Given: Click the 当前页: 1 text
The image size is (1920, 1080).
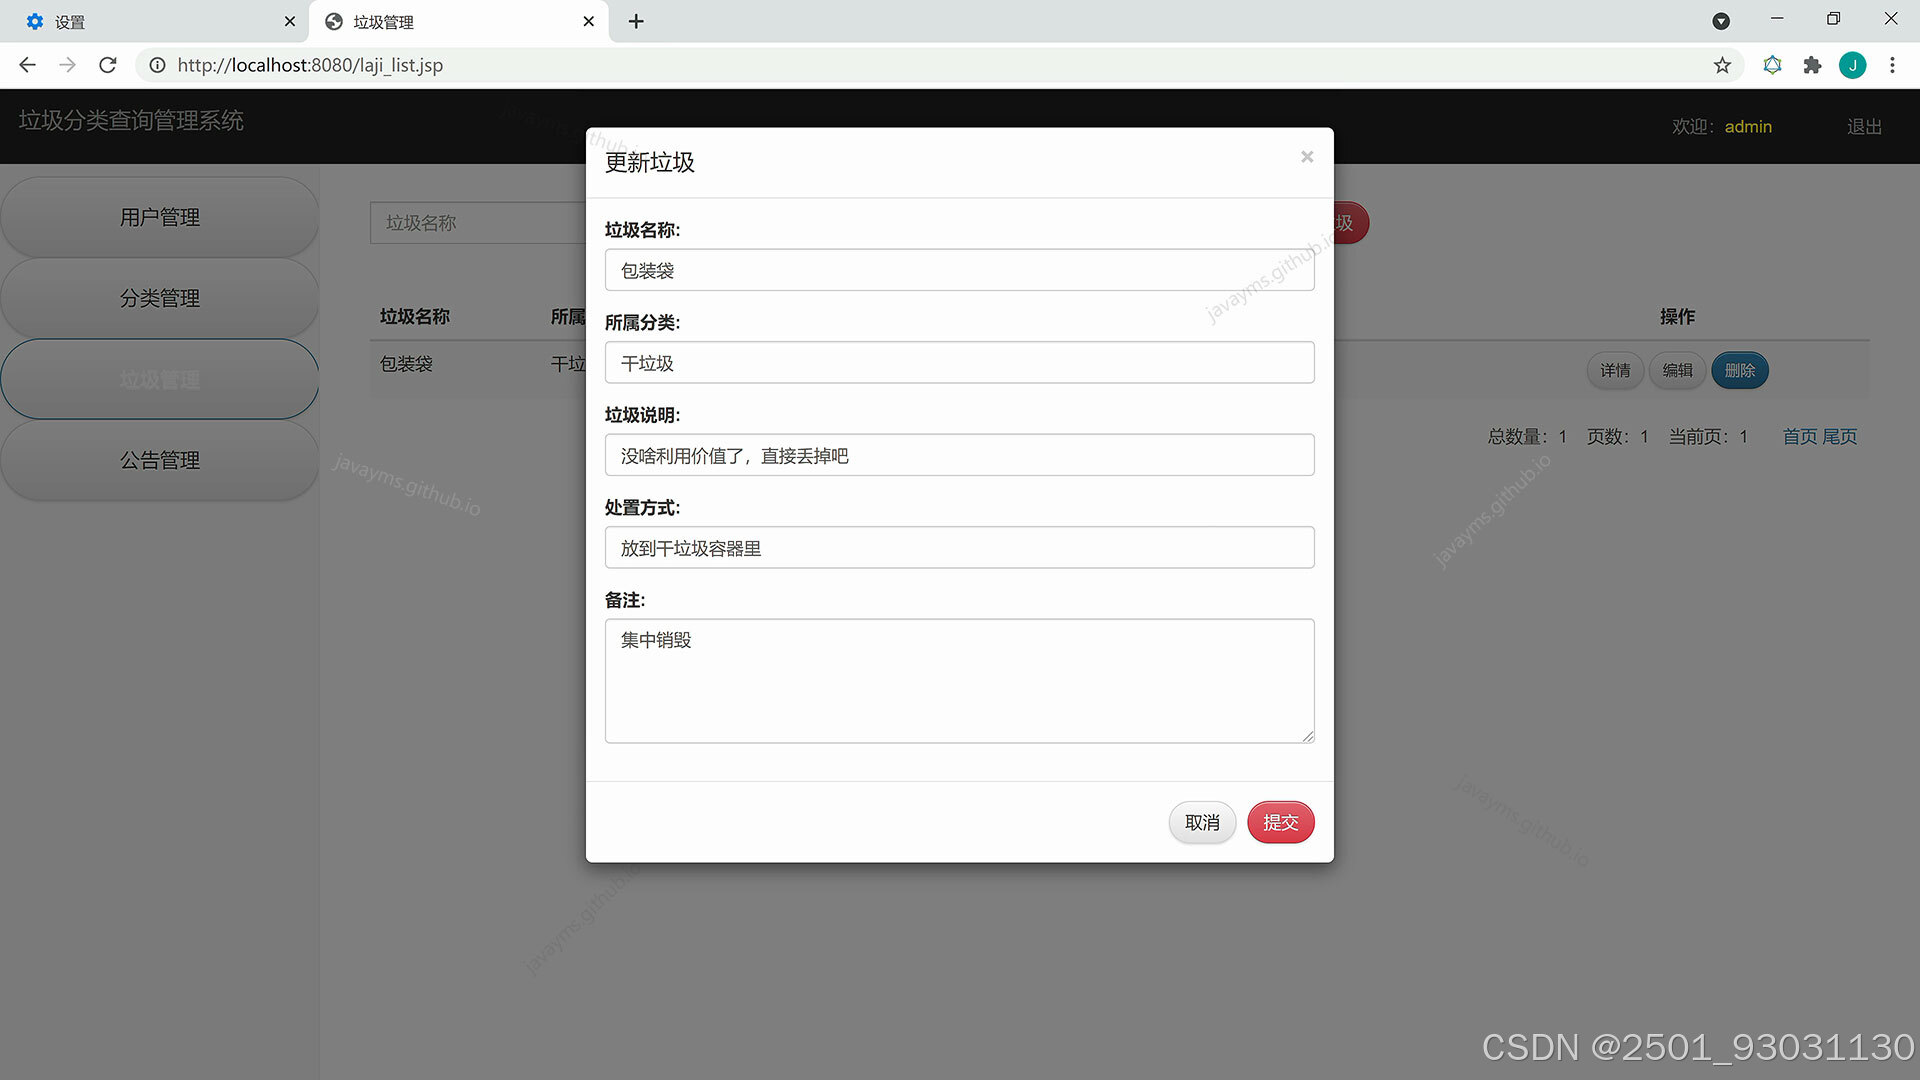Looking at the screenshot, I should [1708, 436].
